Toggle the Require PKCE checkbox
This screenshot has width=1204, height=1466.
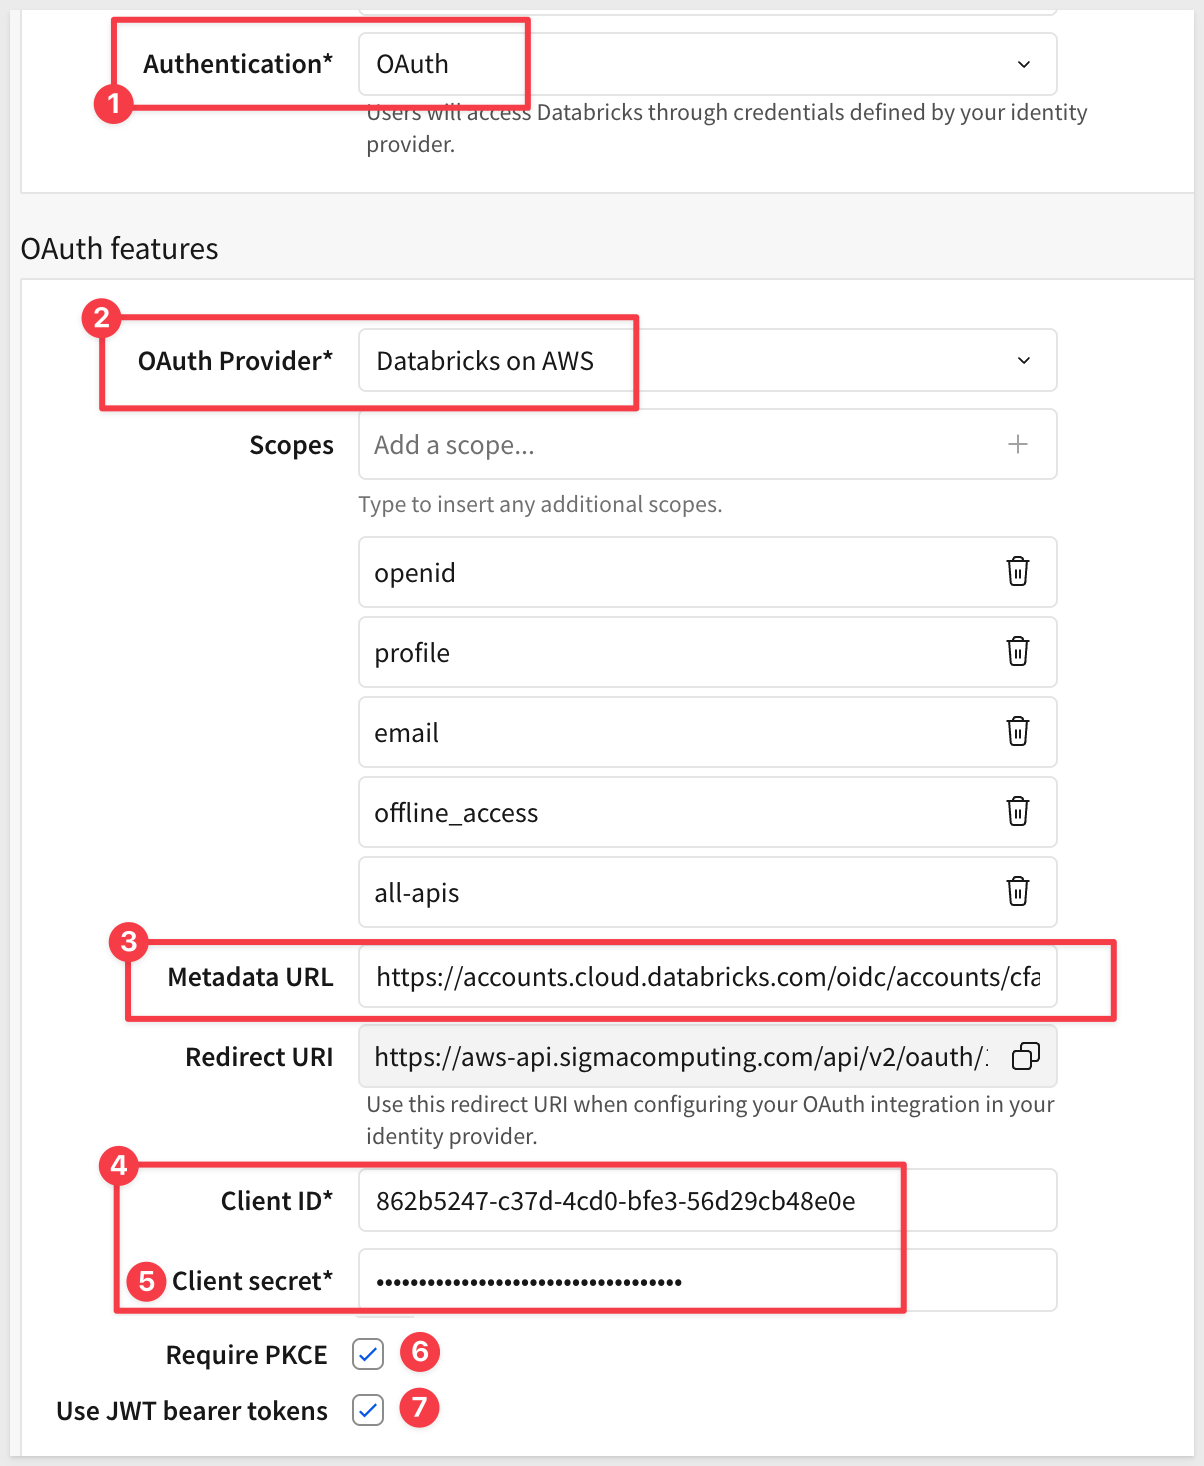click(368, 1354)
